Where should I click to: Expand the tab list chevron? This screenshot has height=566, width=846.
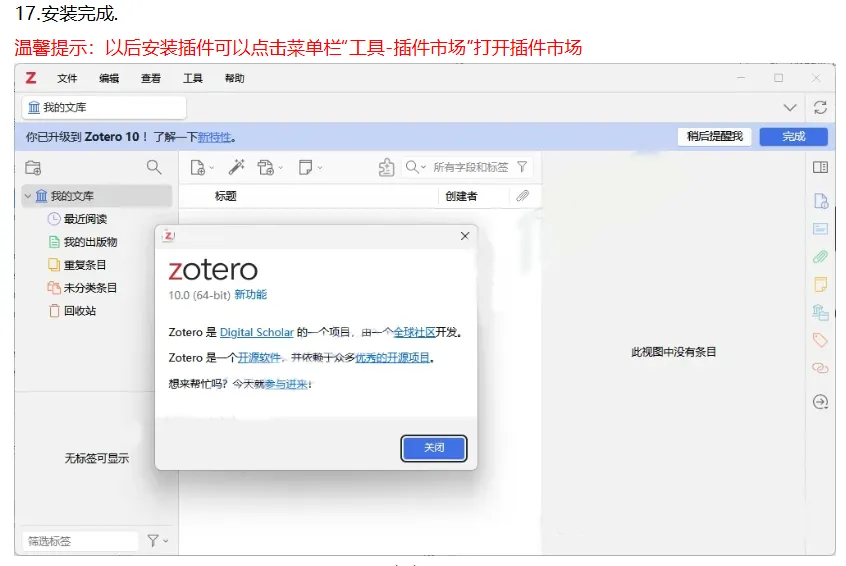pyautogui.click(x=790, y=108)
